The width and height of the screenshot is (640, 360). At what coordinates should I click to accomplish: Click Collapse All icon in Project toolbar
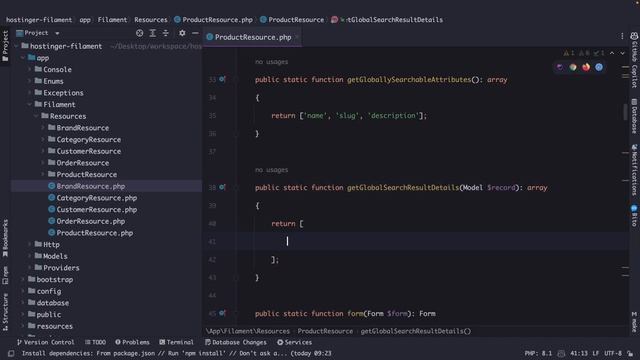click(166, 33)
